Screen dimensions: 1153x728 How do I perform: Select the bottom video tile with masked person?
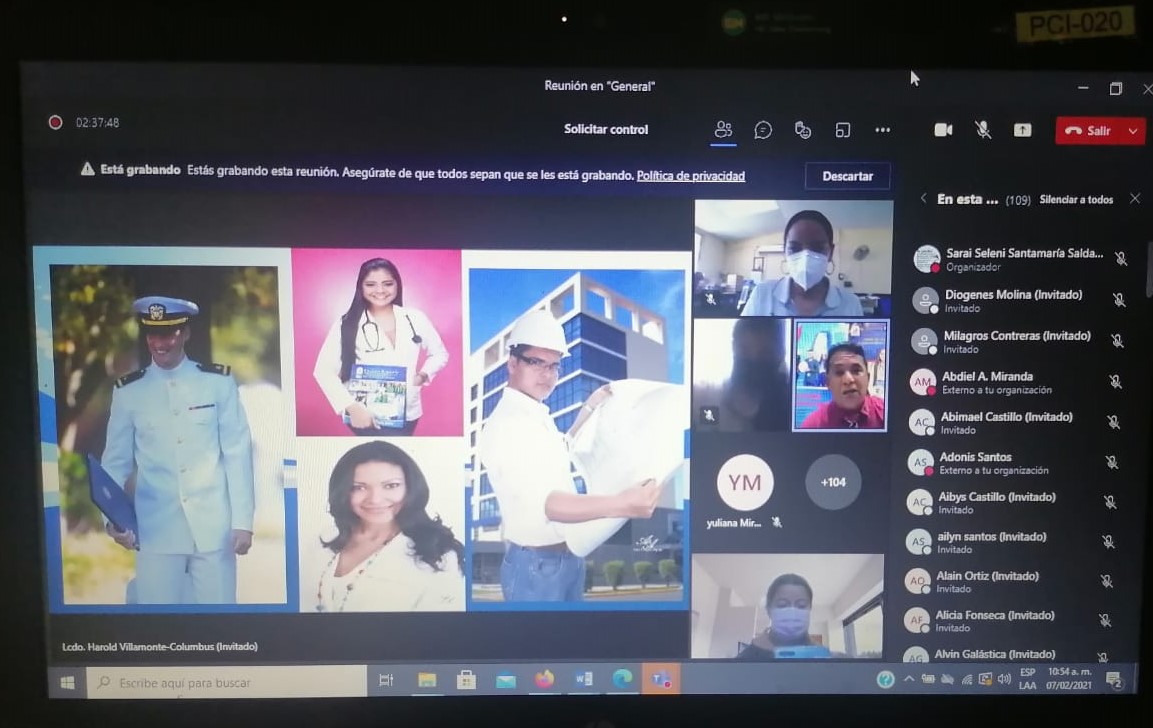[x=788, y=605]
